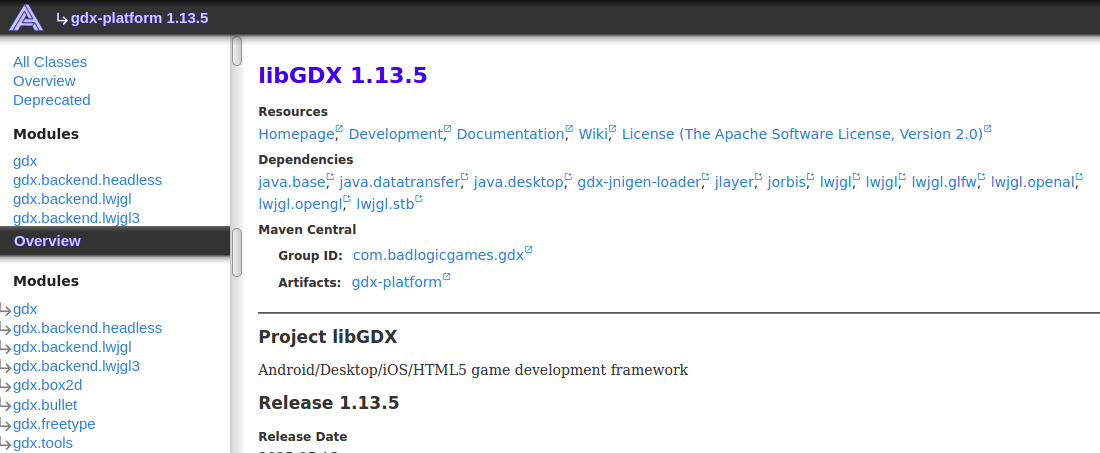Open the gdx.bullet module
Viewport: 1100px width, 453px height.
point(45,405)
